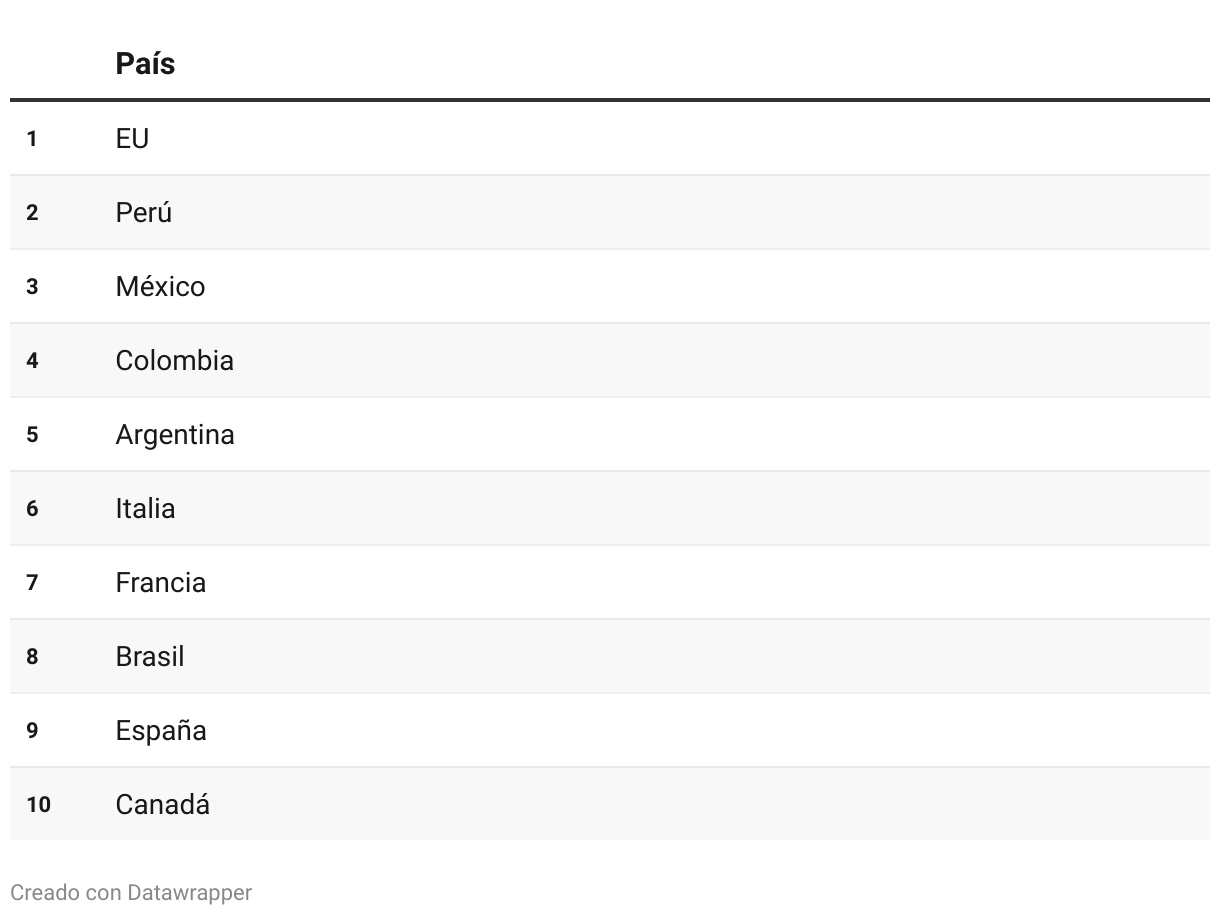Screen dimensions: 1220x916
Task: Click the Francia entry
Action: (x=161, y=582)
